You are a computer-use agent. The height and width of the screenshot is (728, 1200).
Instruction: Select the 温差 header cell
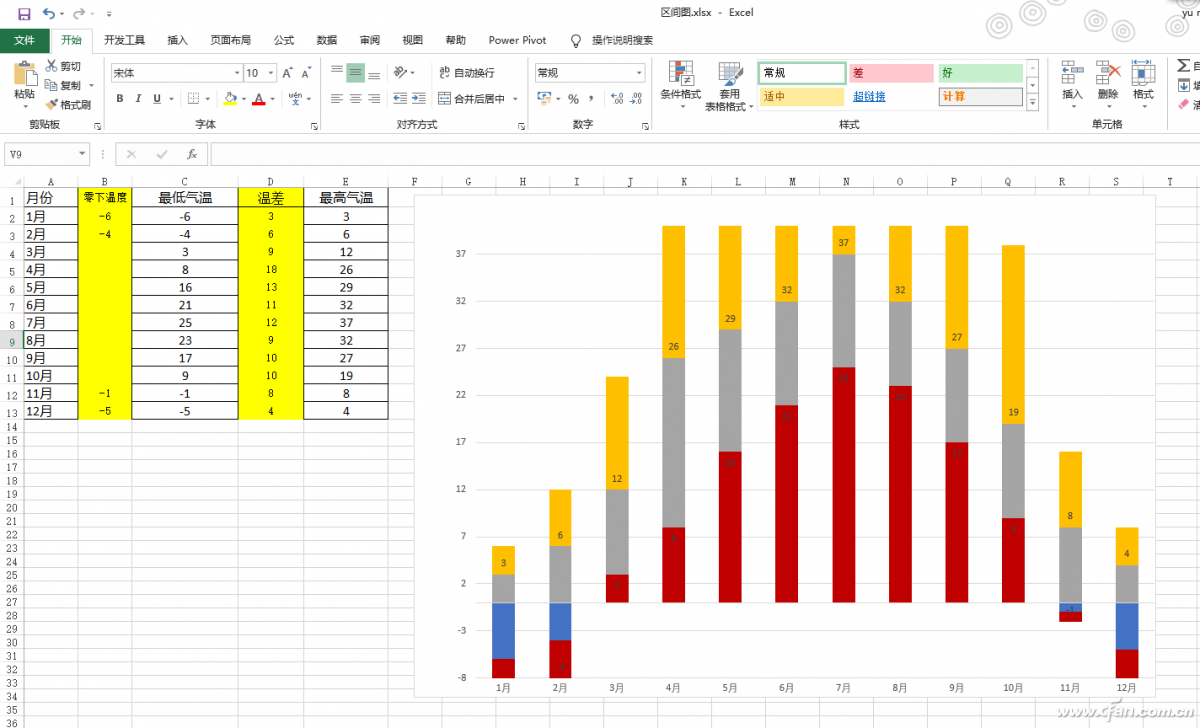271,198
